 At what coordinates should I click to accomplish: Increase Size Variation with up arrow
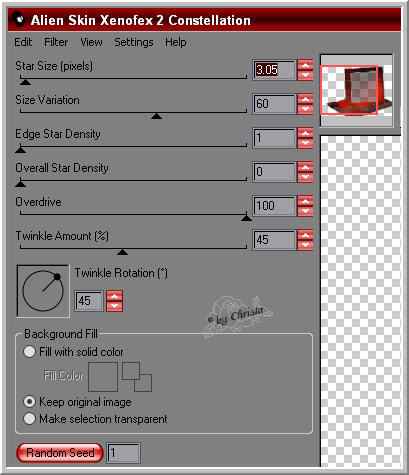[x=305, y=99]
